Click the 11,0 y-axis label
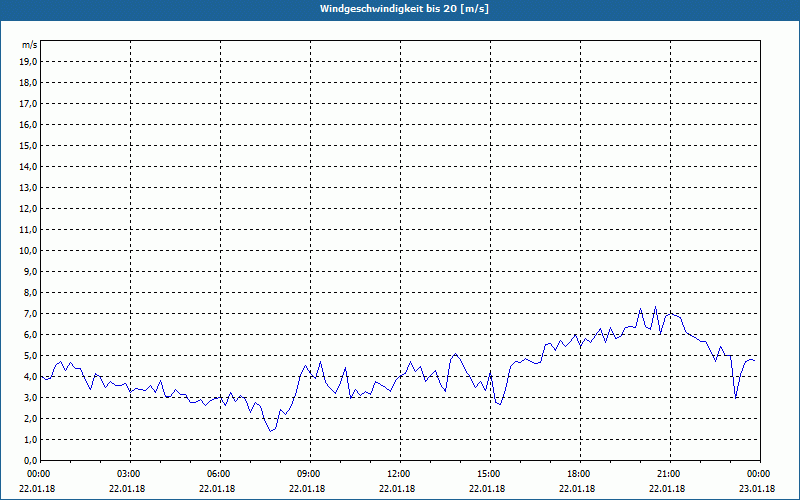The height and width of the screenshot is (500, 800). coord(28,230)
